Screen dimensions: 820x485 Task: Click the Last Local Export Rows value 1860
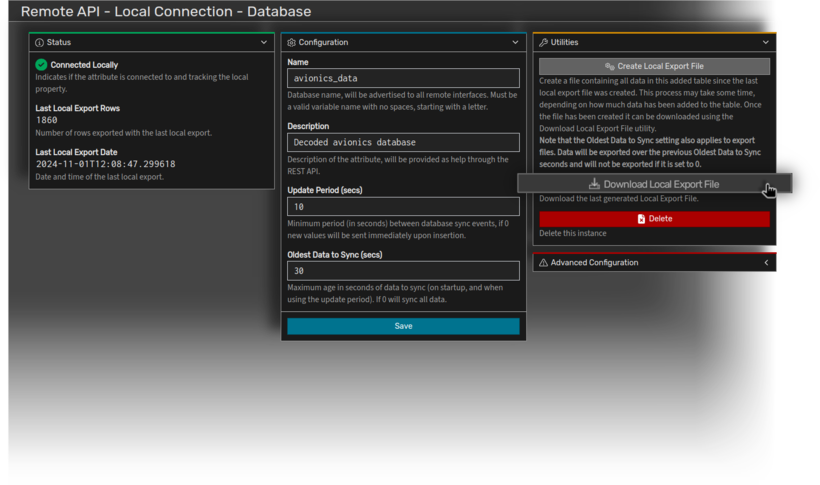pos(47,120)
